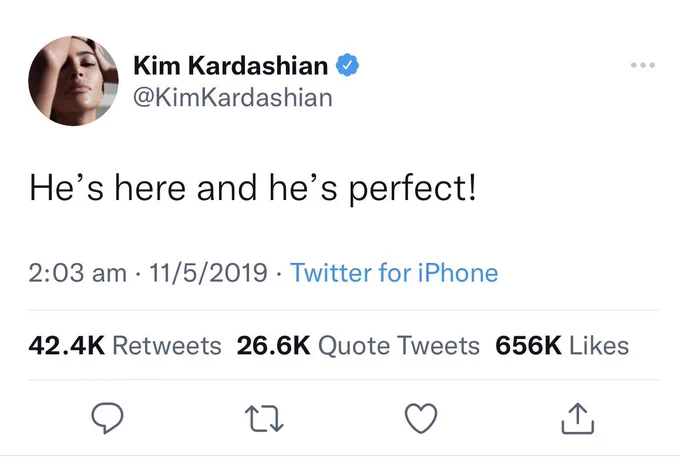Open the Twitter for iPhone link
The width and height of the screenshot is (680, 467).
[x=394, y=273]
